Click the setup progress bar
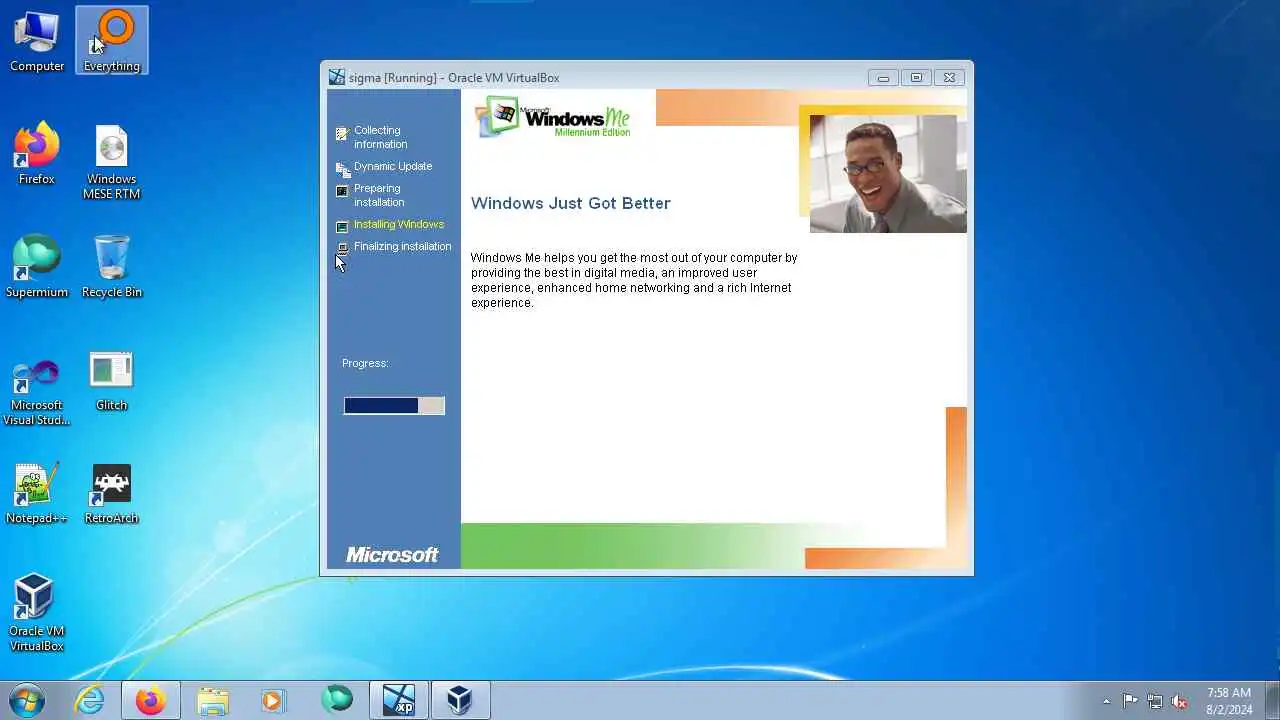 point(394,405)
